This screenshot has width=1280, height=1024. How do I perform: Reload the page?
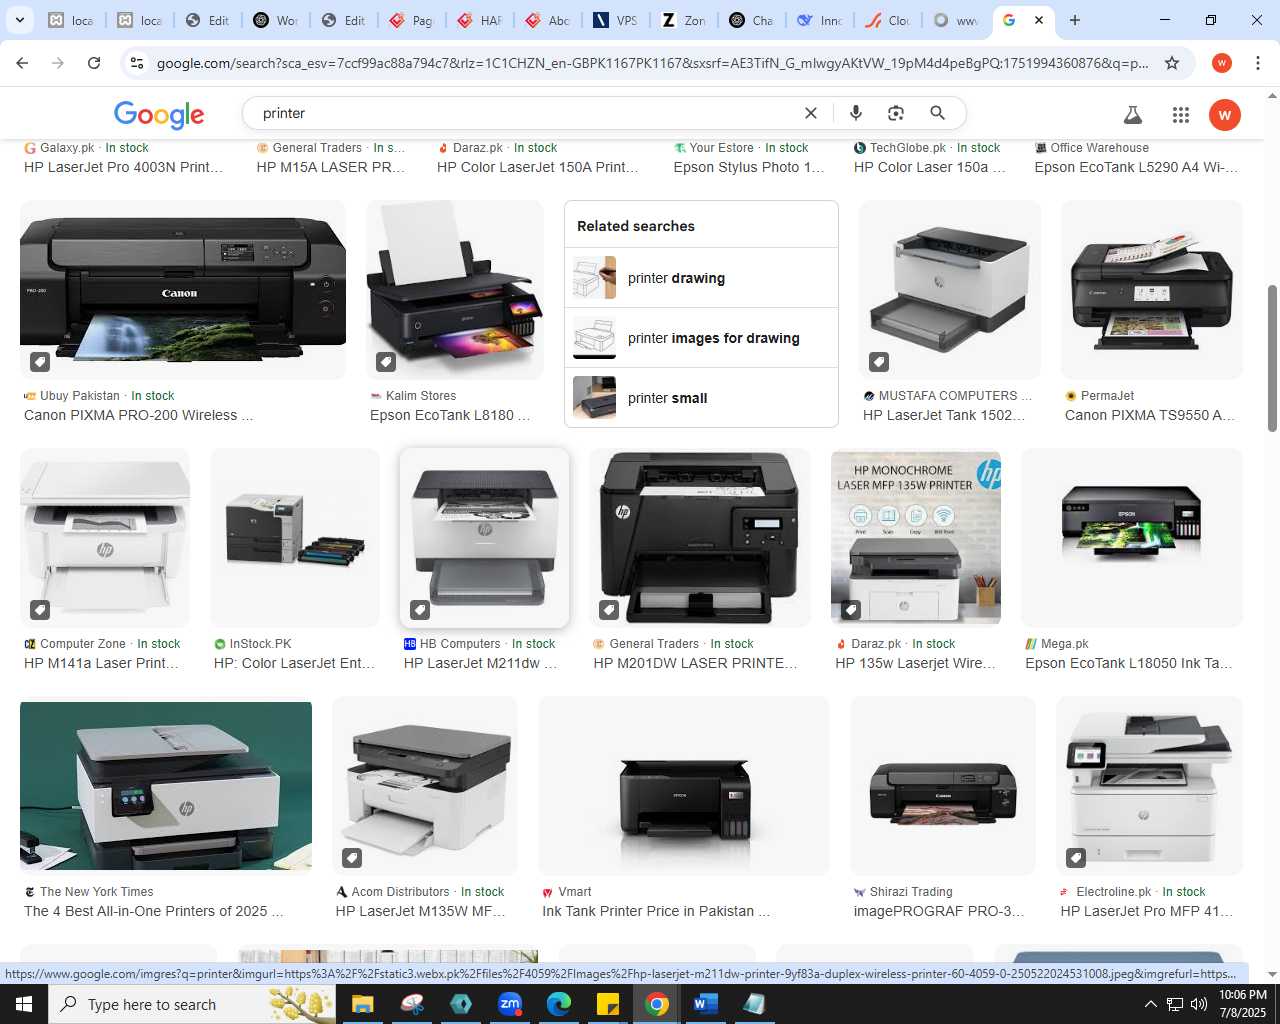(94, 63)
